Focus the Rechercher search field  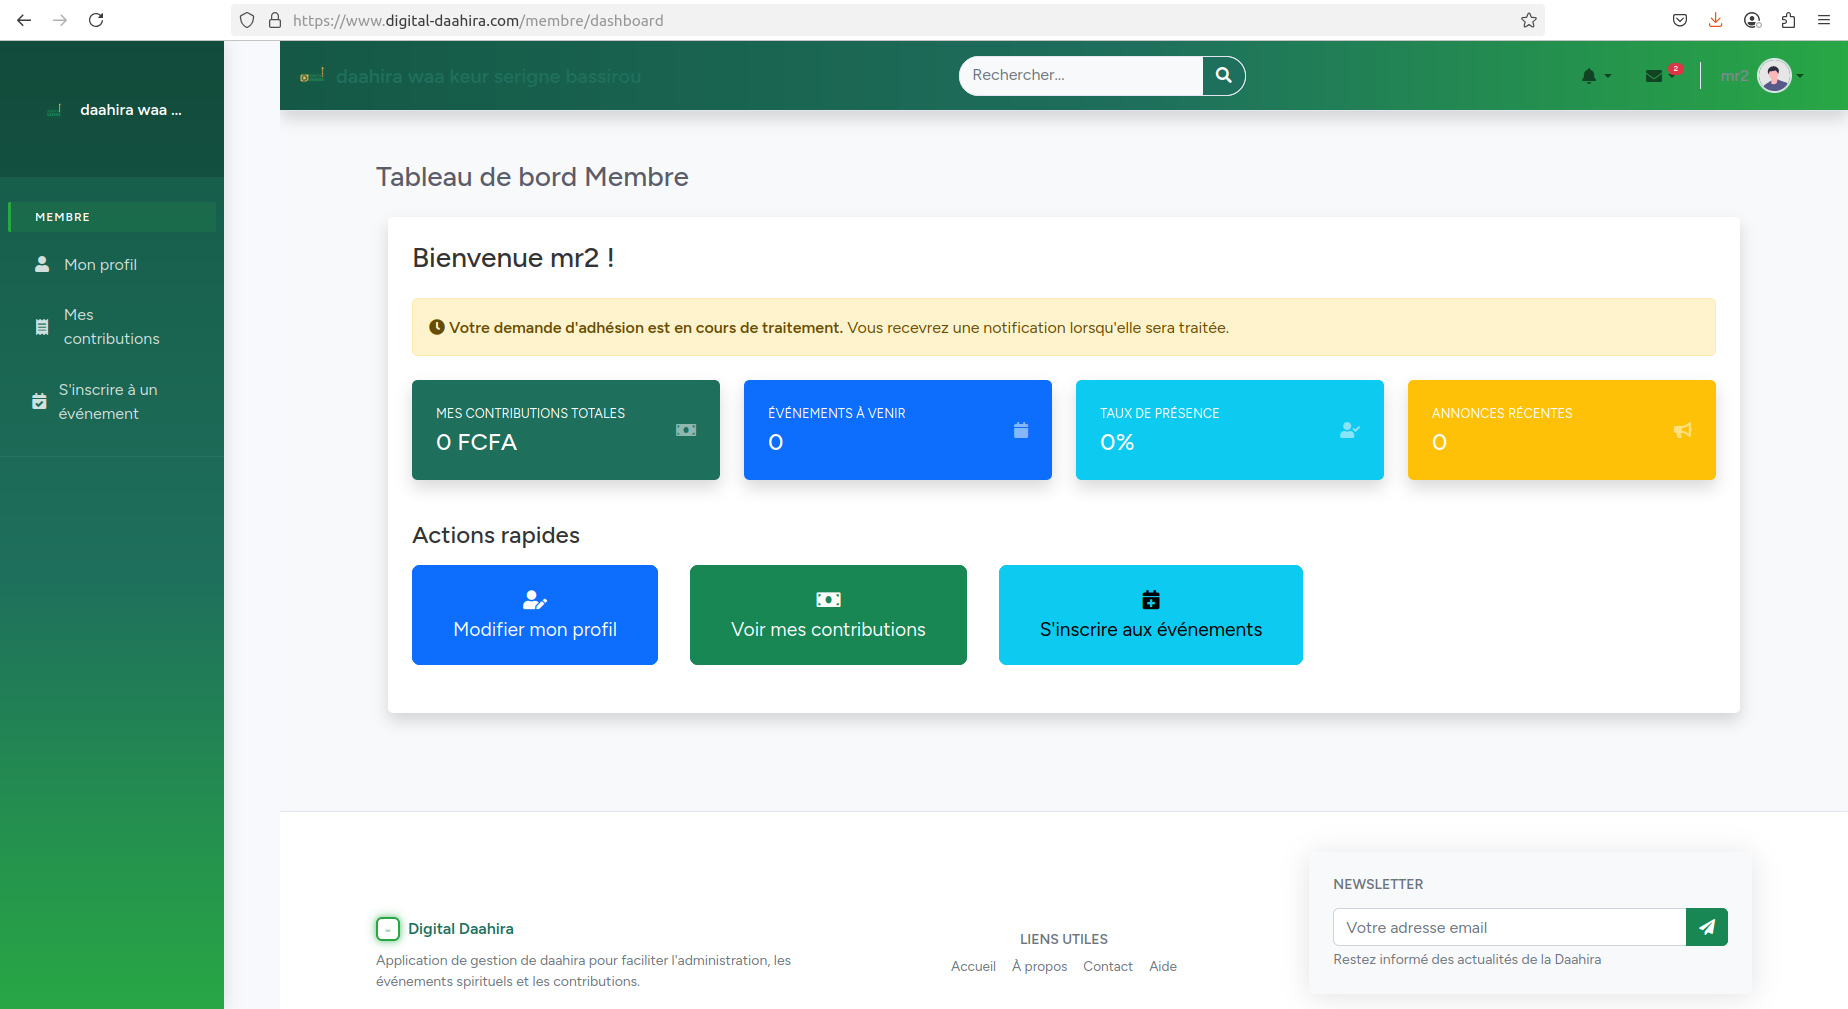click(x=1081, y=76)
